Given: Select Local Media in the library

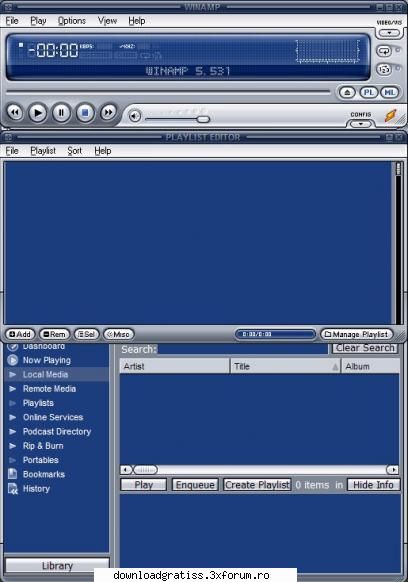Looking at the screenshot, I should 45,375.
